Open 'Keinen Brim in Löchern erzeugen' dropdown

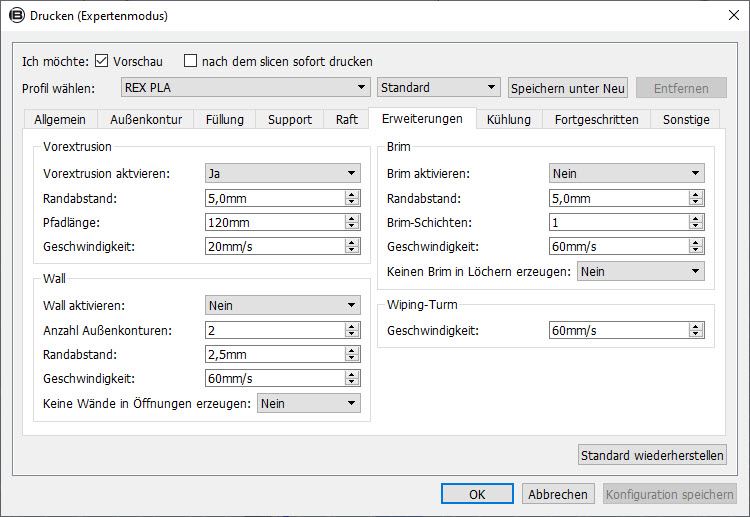(640, 271)
